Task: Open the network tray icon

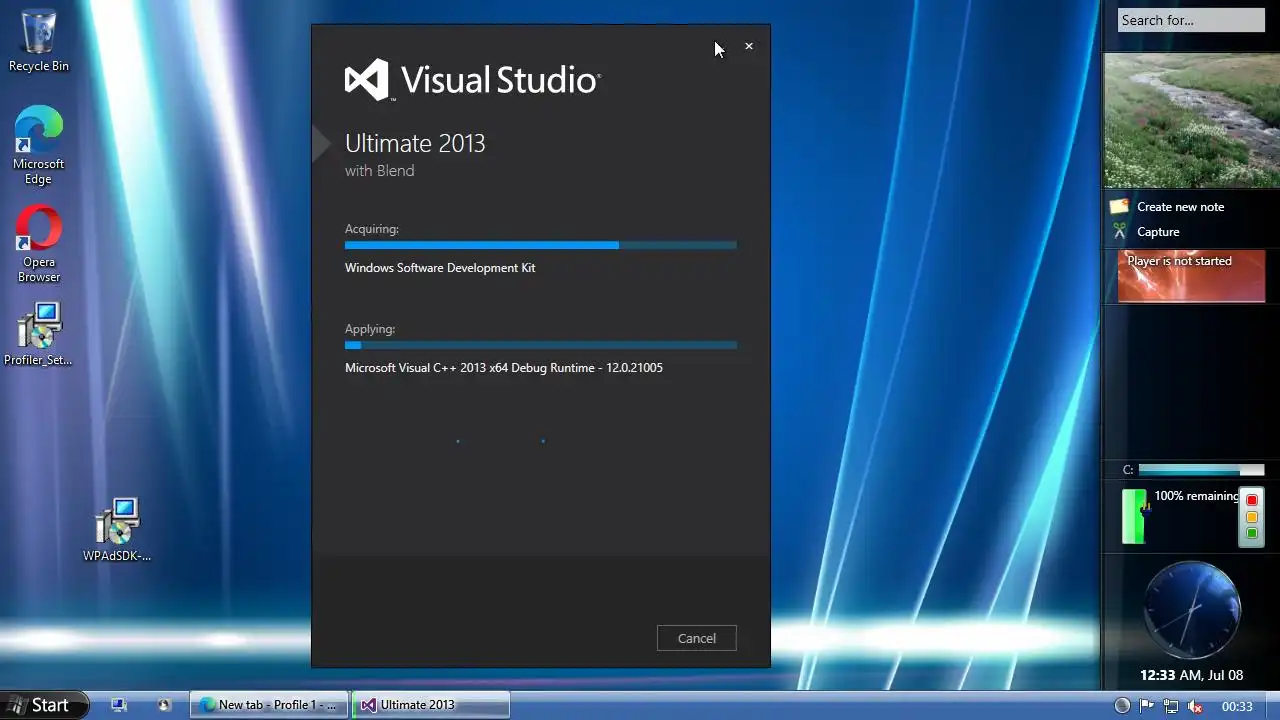Action: (x=1171, y=706)
